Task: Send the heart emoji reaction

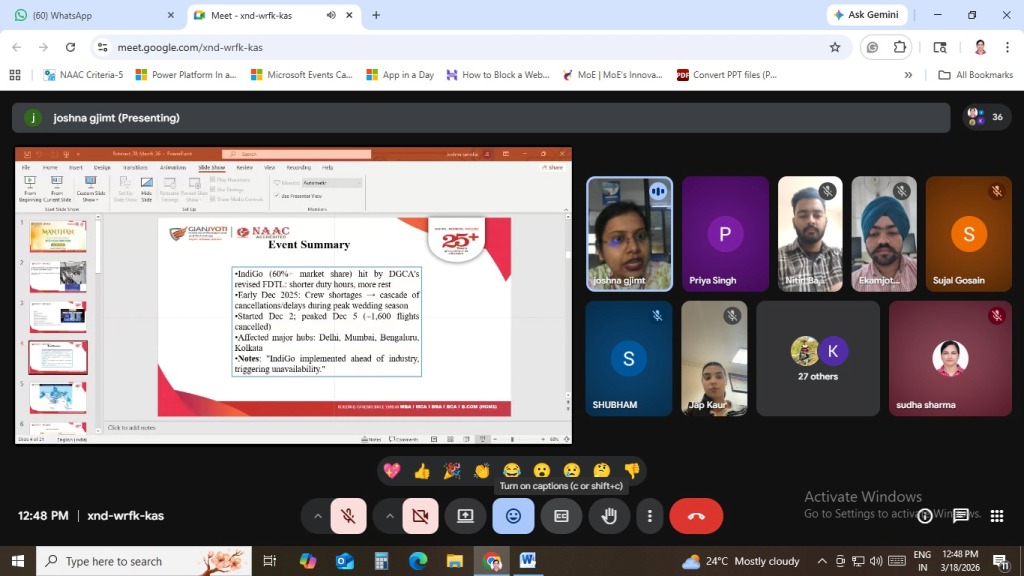Action: [392, 470]
